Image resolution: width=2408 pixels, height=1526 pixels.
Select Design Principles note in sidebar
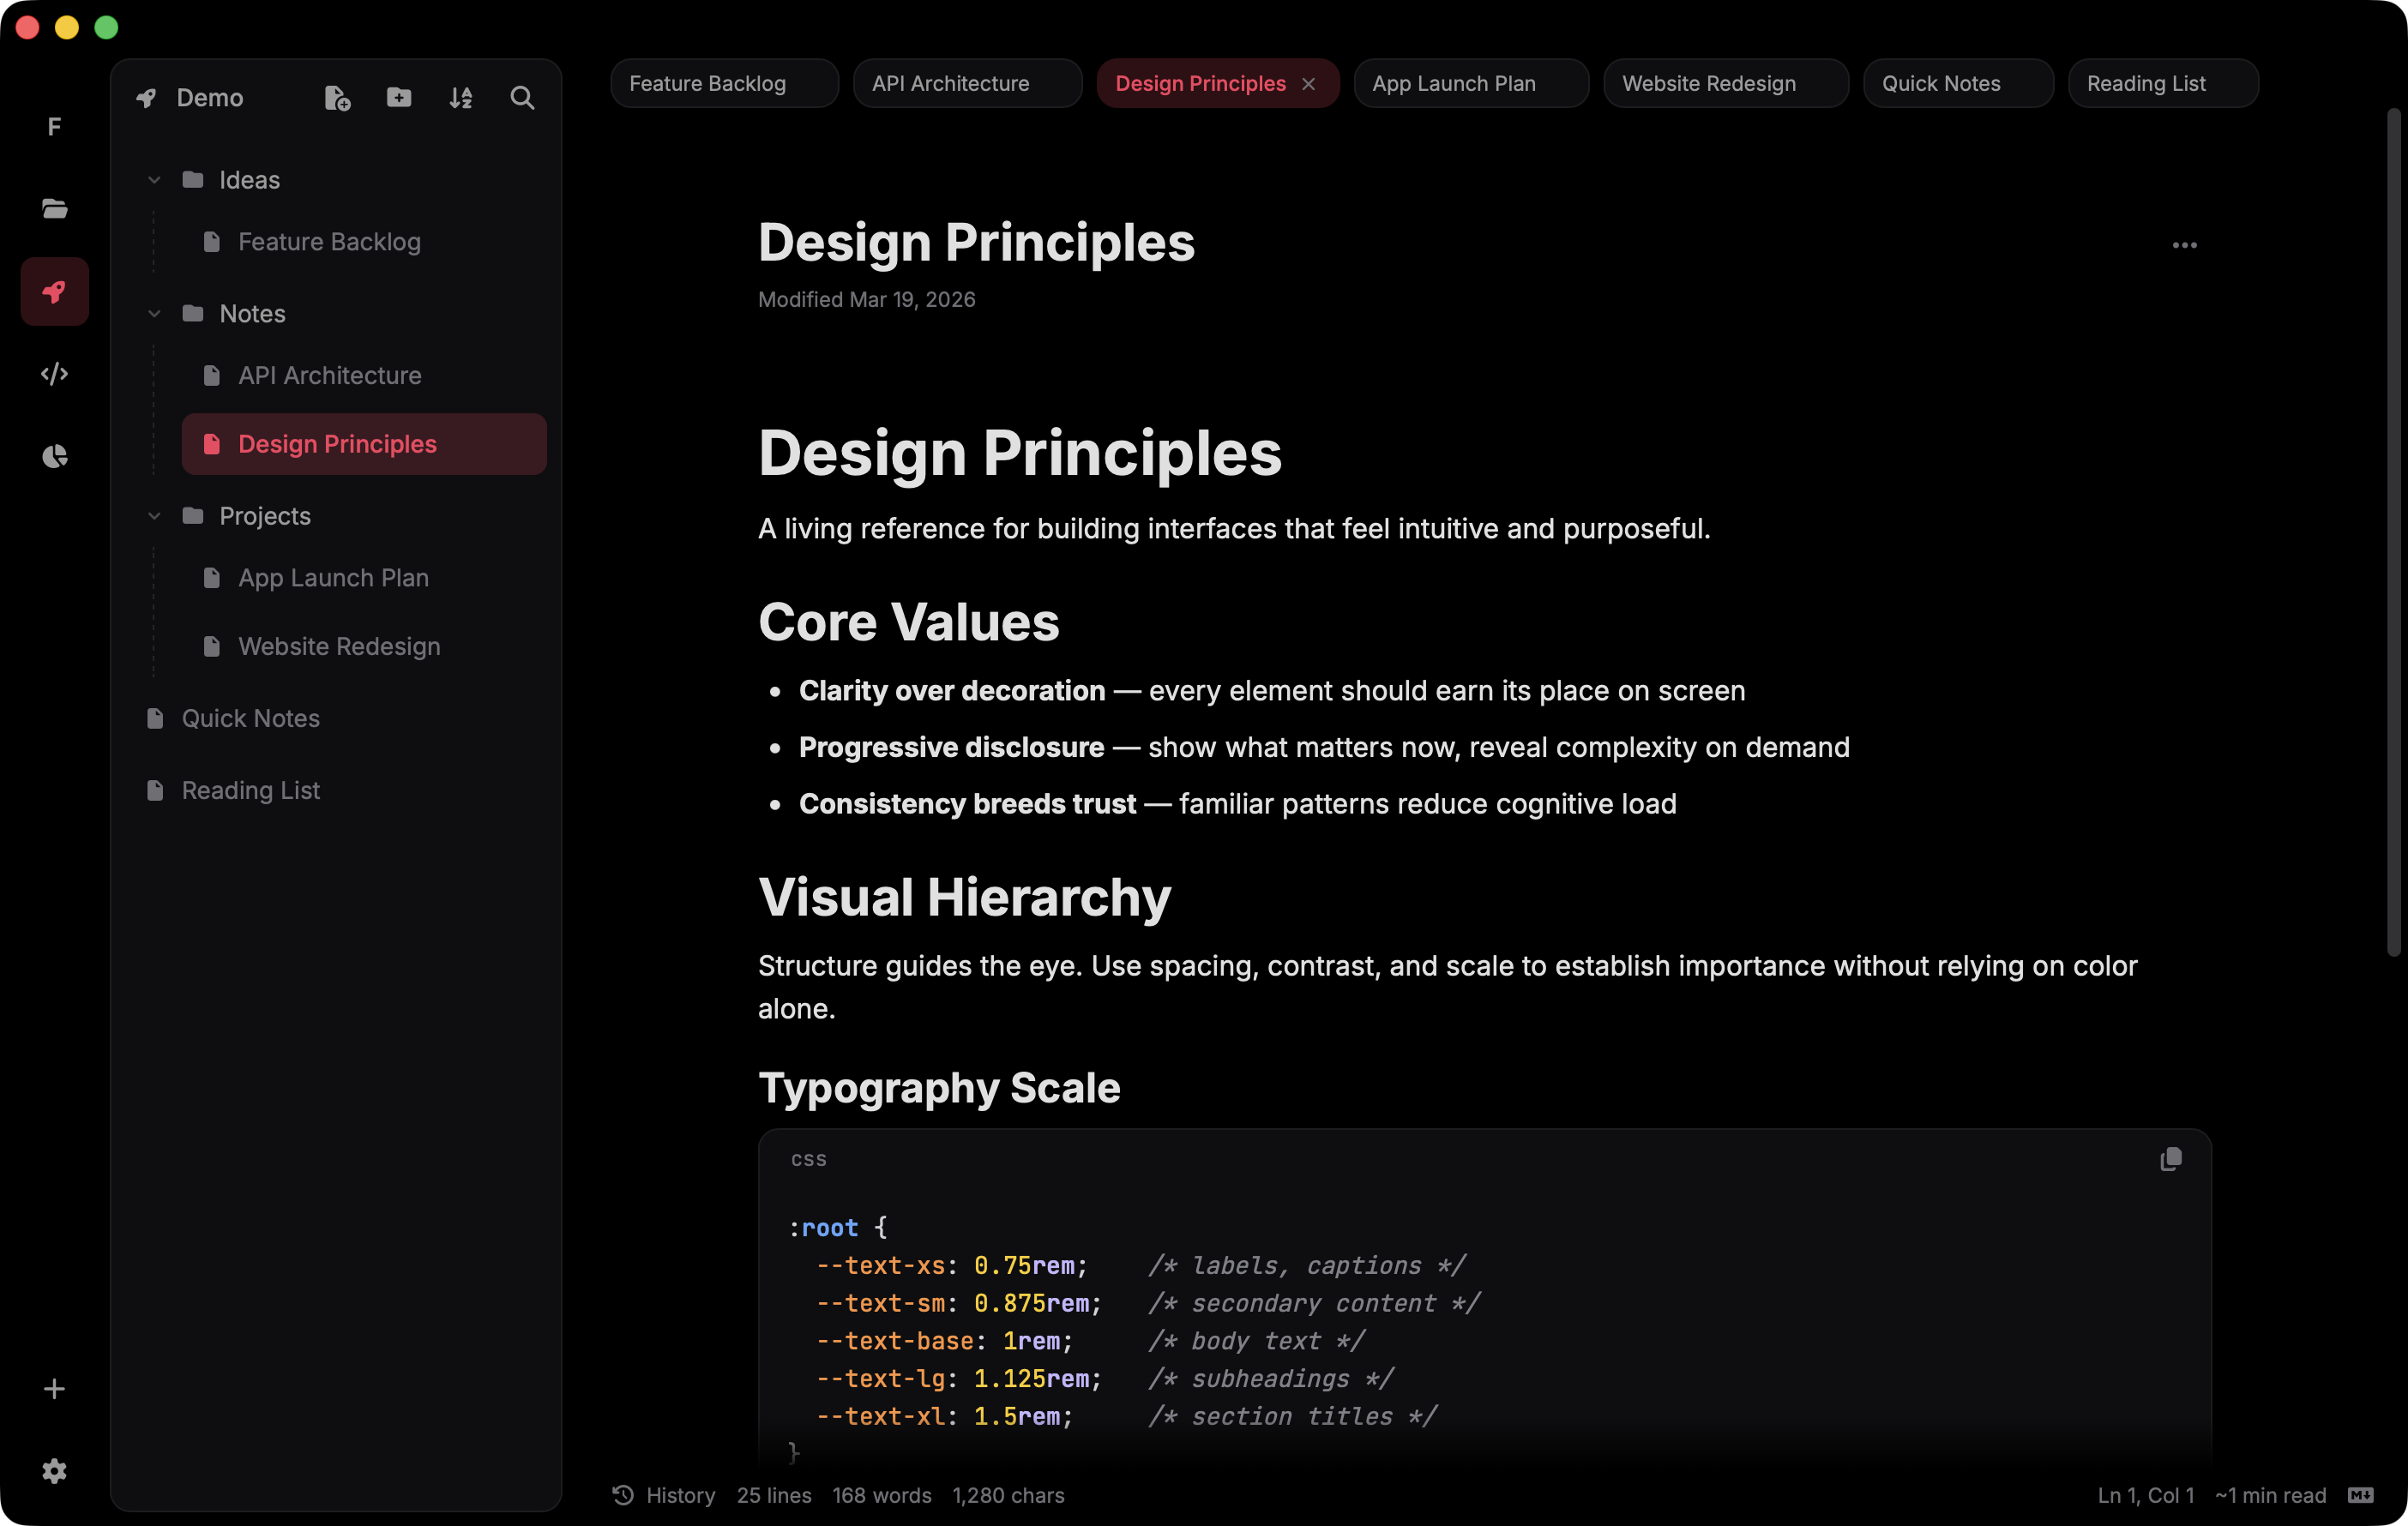(364, 444)
